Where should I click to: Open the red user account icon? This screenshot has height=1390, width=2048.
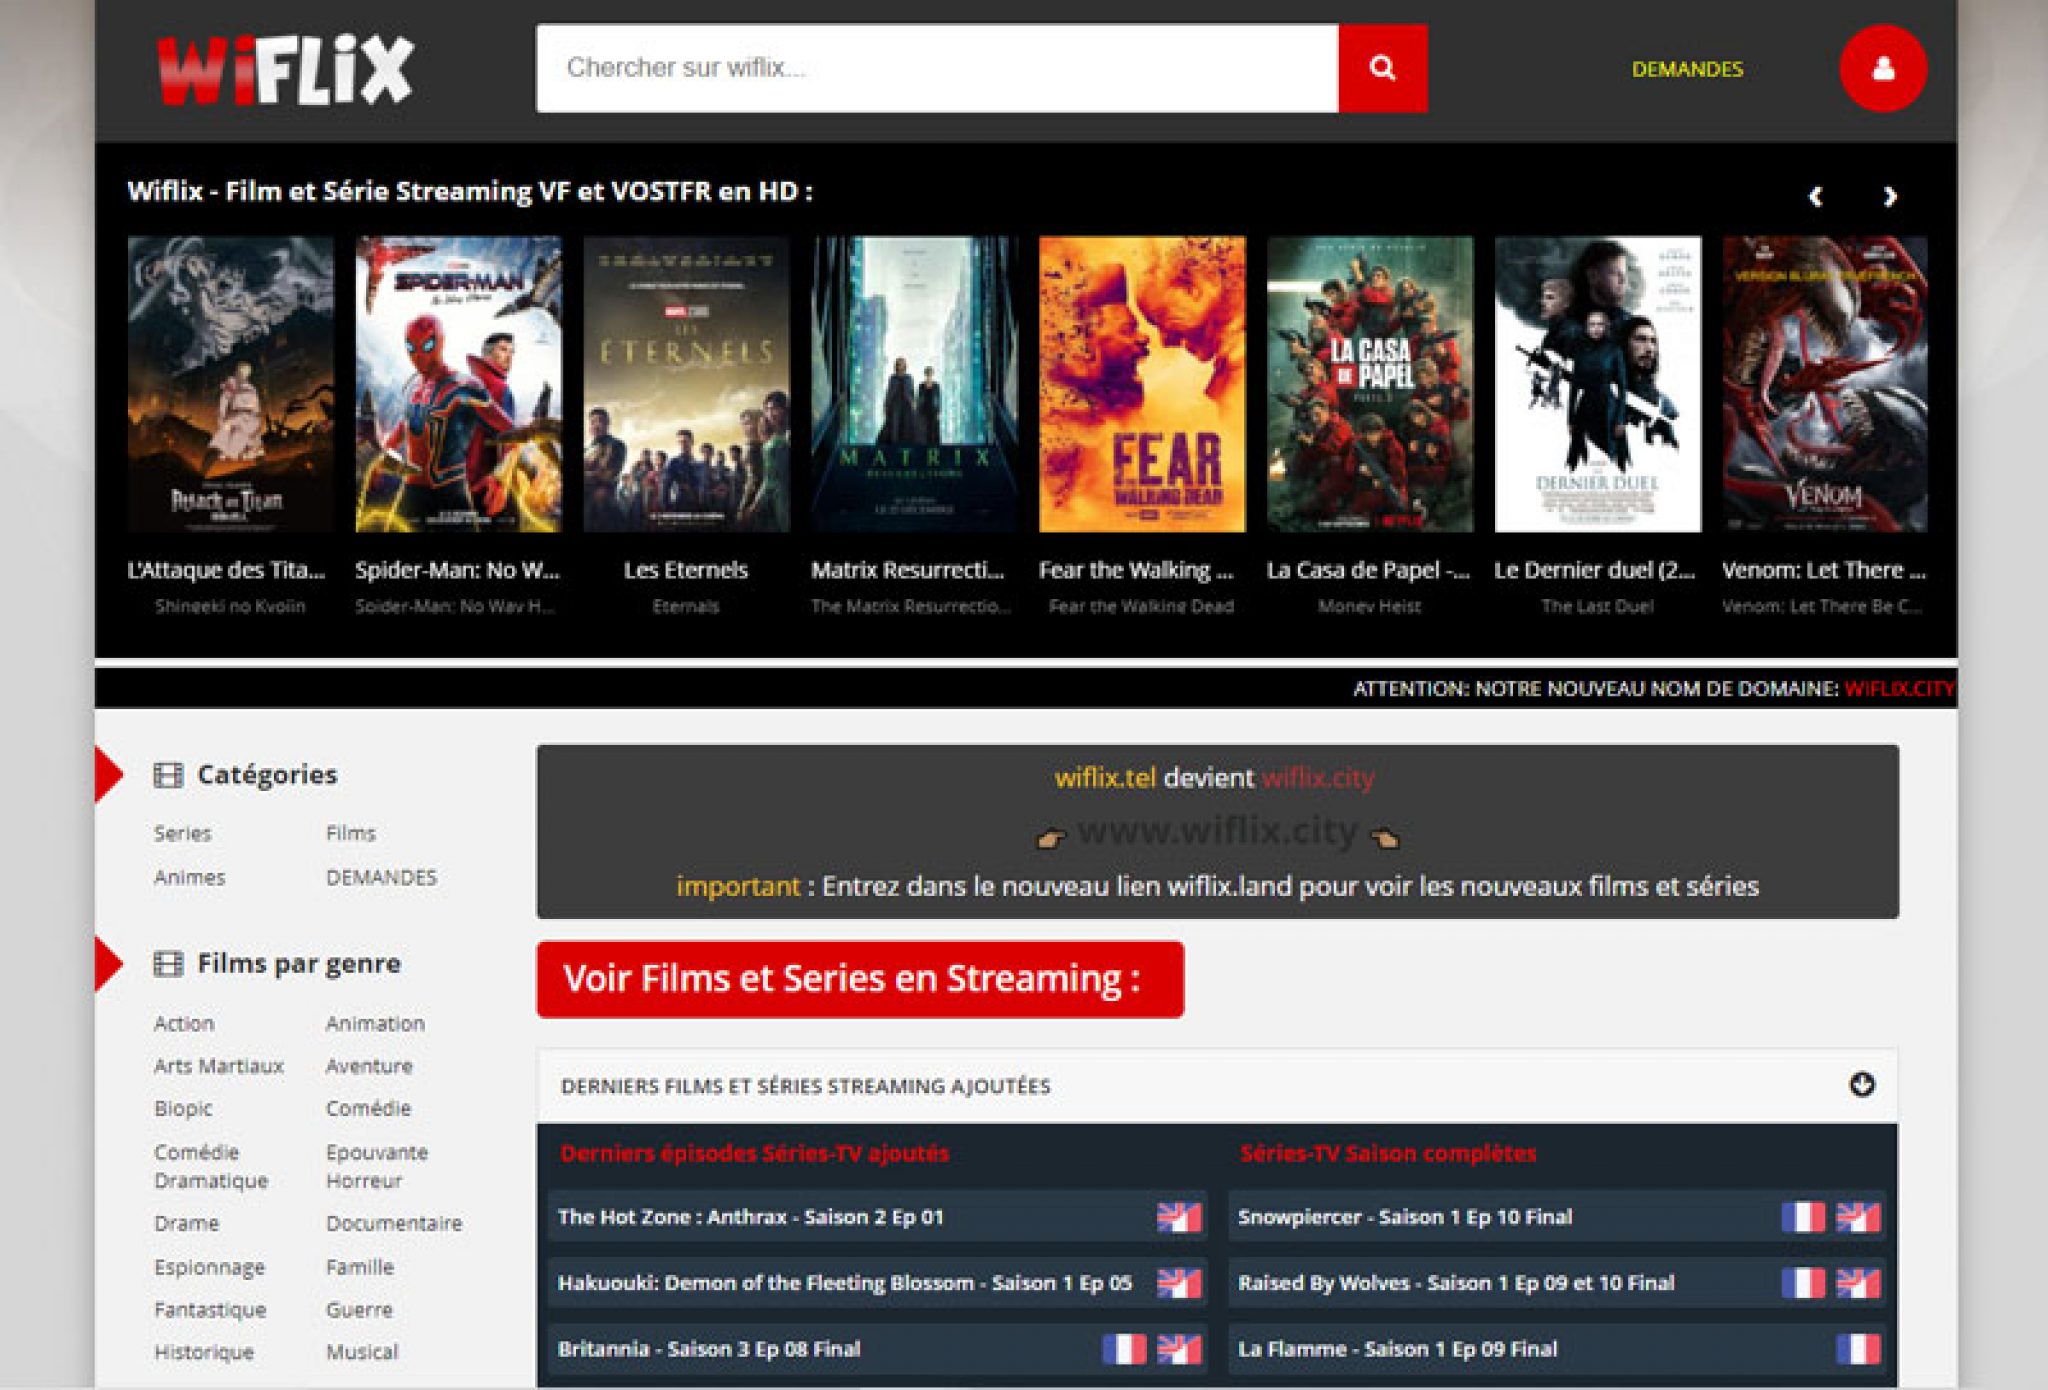click(x=1884, y=68)
